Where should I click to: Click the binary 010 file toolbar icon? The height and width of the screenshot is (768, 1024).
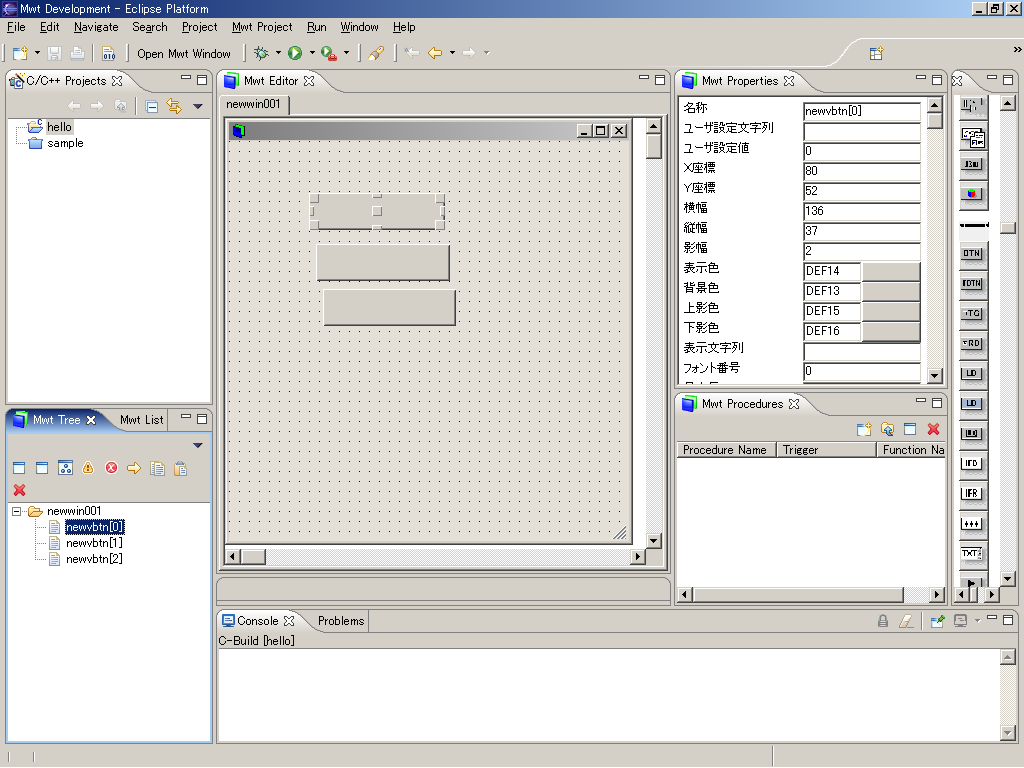pyautogui.click(x=108, y=53)
